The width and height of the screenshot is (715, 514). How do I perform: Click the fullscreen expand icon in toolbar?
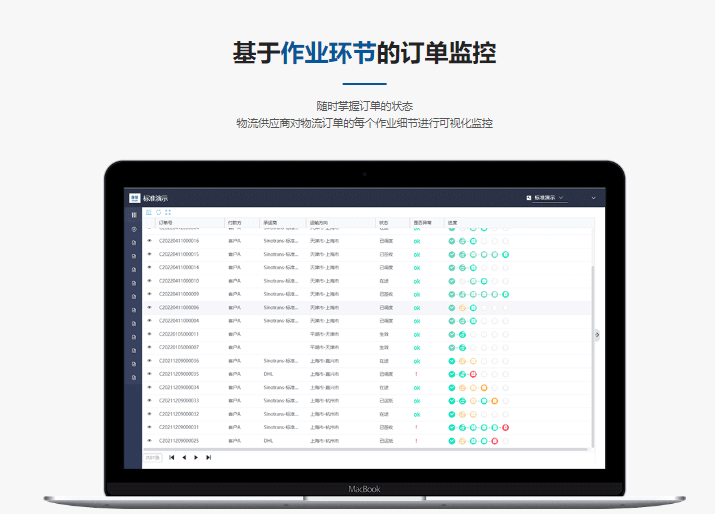(x=167, y=212)
